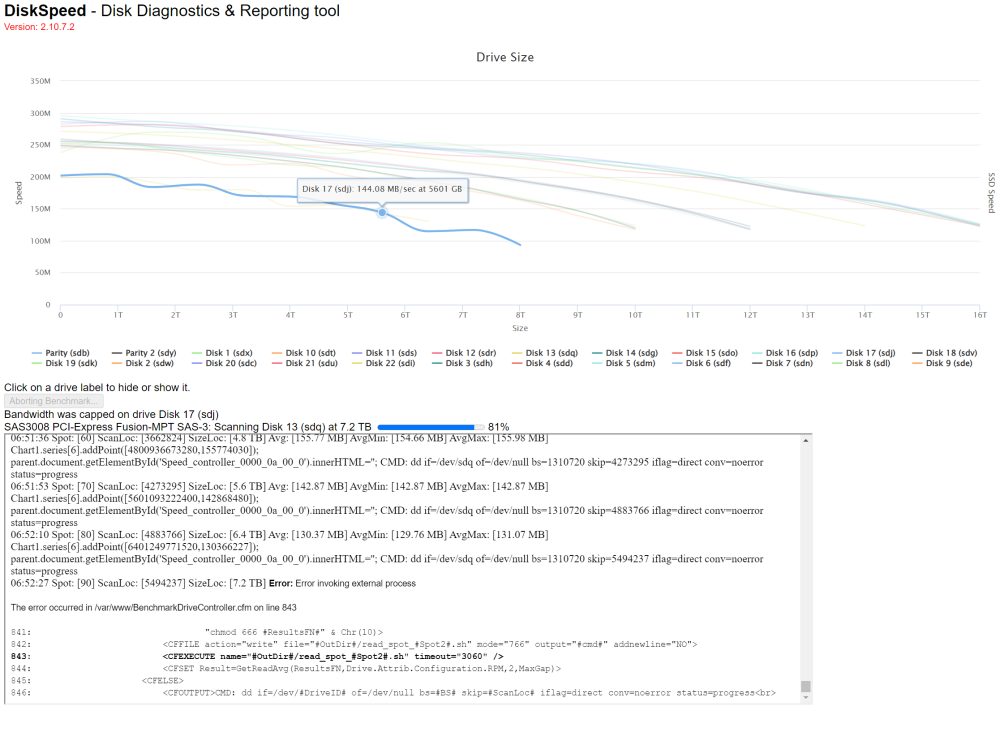The image size is (1000, 741).
Task: Toggle Disk 17 (sdj) legend entry
Action: [x=864, y=353]
